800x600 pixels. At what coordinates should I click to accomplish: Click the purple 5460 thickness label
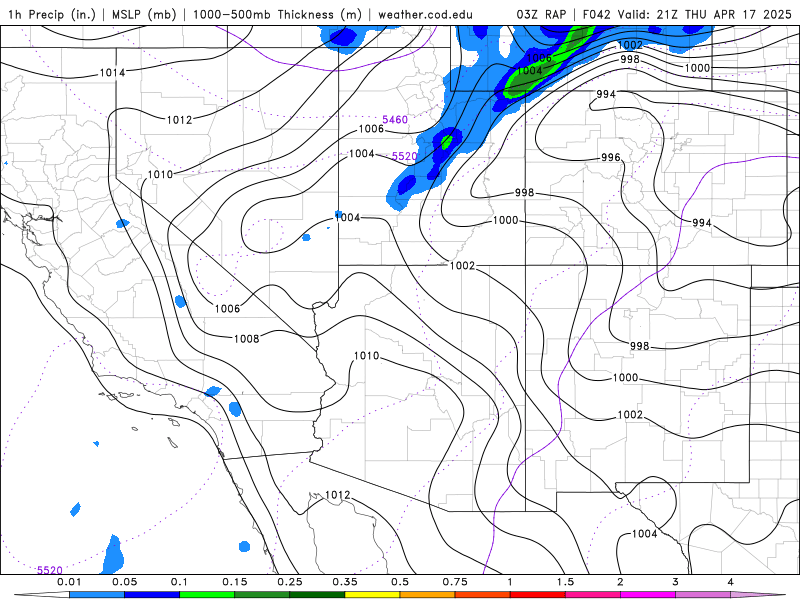point(395,119)
